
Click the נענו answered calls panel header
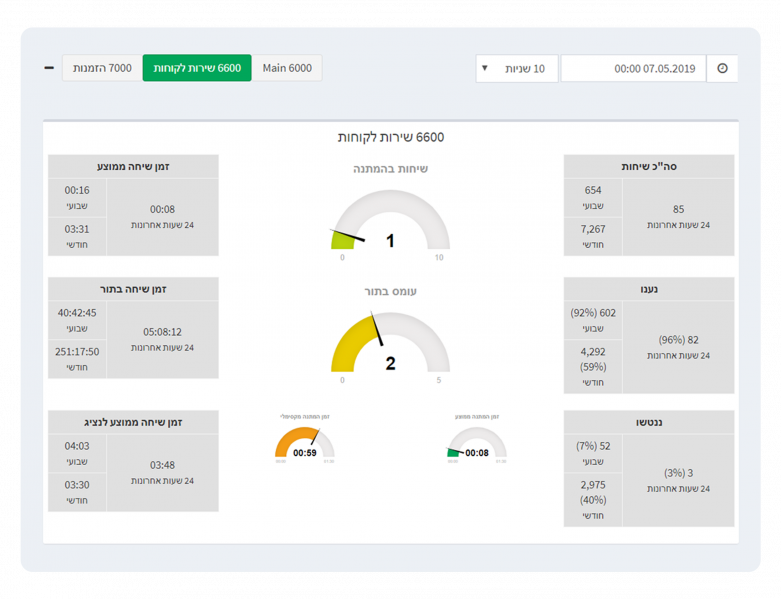649,289
